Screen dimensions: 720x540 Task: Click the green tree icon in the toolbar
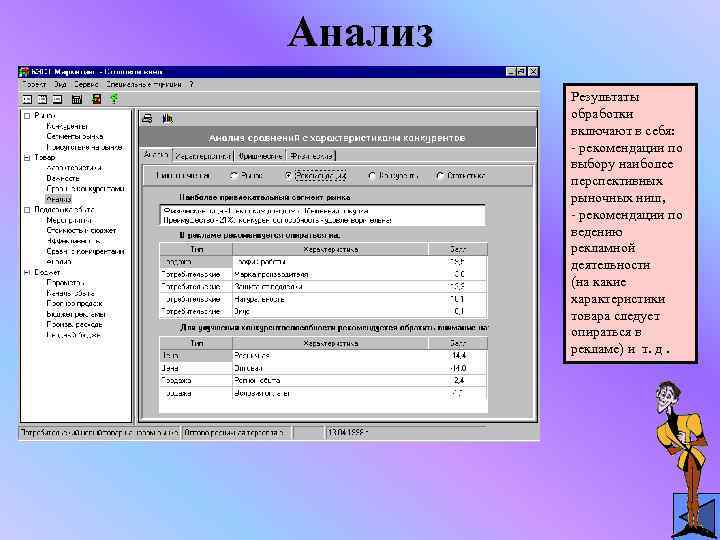[x=114, y=99]
